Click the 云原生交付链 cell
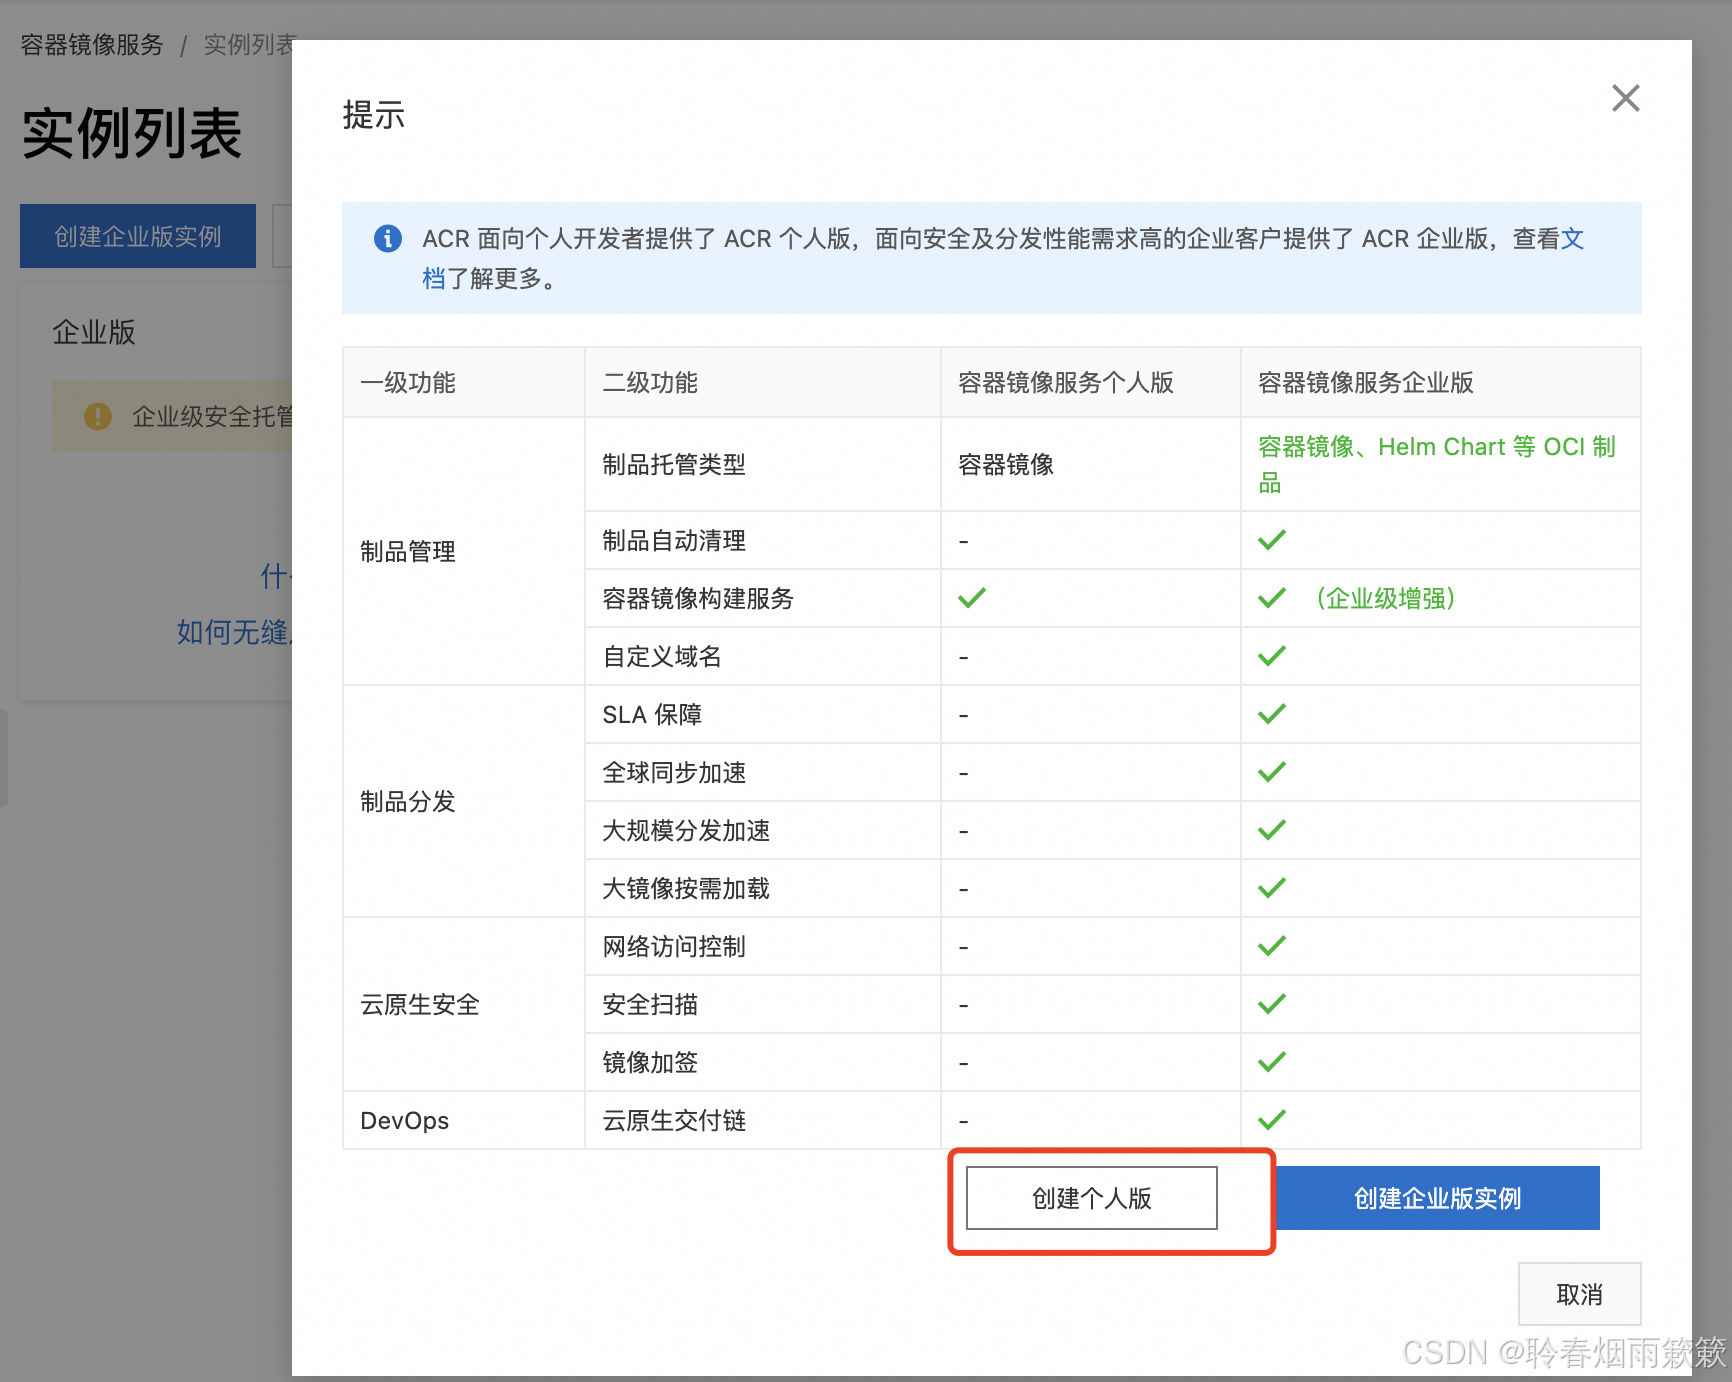Viewport: 1732px width, 1382px height. point(762,1120)
